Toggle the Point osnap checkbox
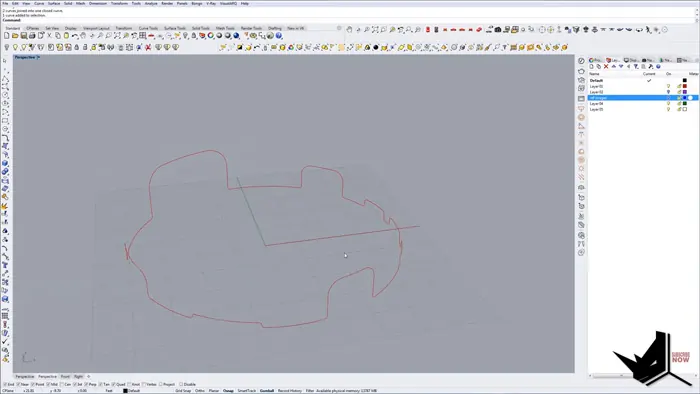The image size is (700, 394). pos(33,384)
